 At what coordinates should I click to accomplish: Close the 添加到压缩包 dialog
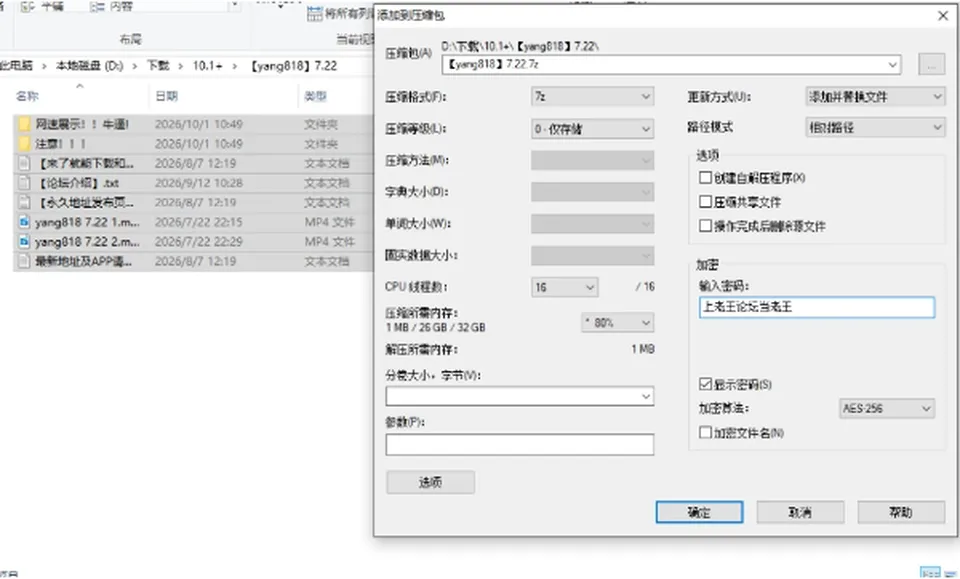pos(943,16)
